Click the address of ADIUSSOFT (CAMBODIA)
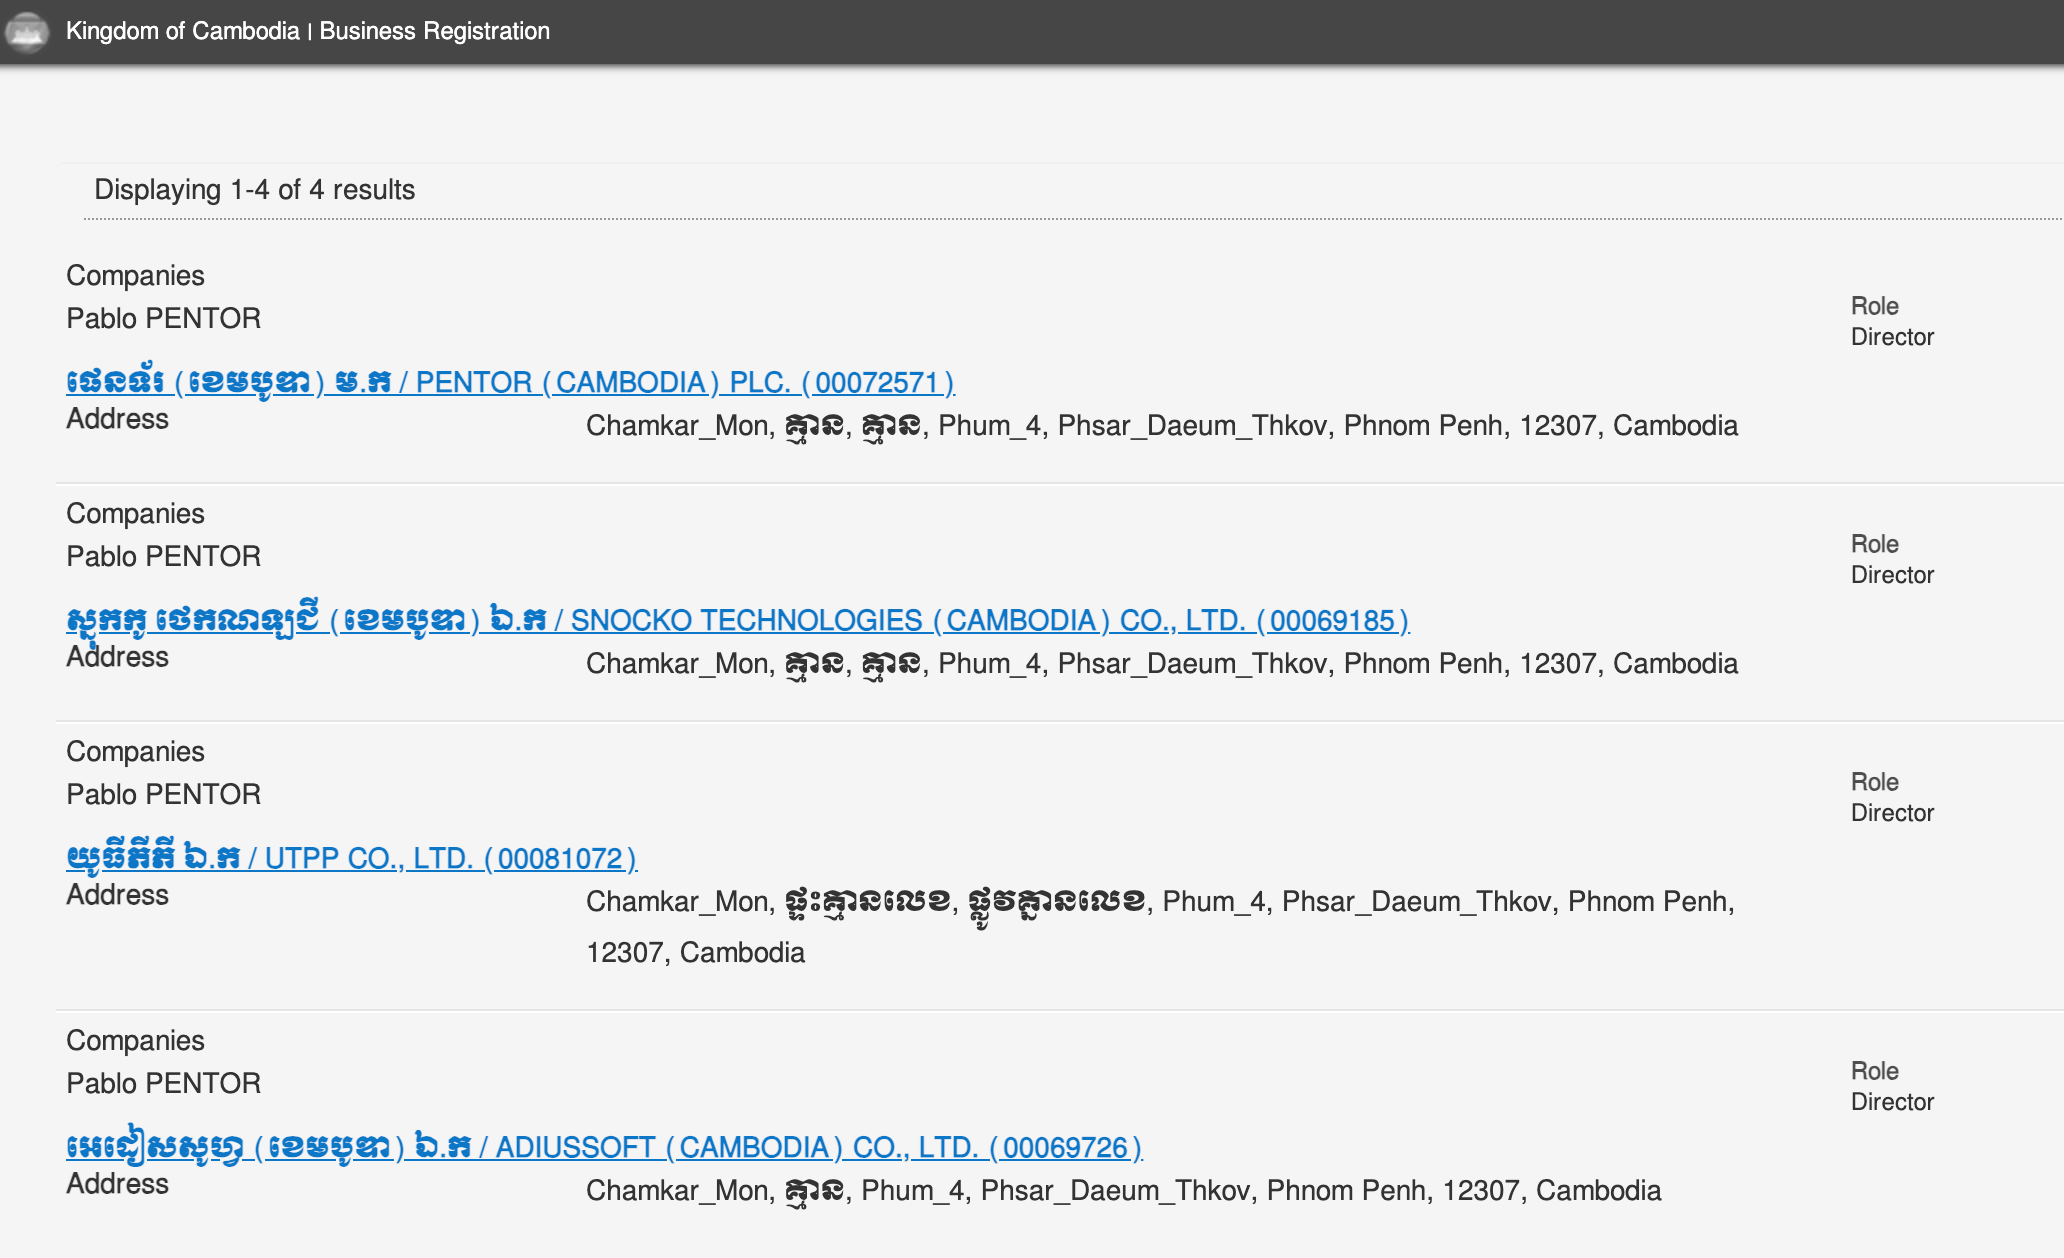Screen dimensions: 2064x1258 (x=1123, y=1191)
